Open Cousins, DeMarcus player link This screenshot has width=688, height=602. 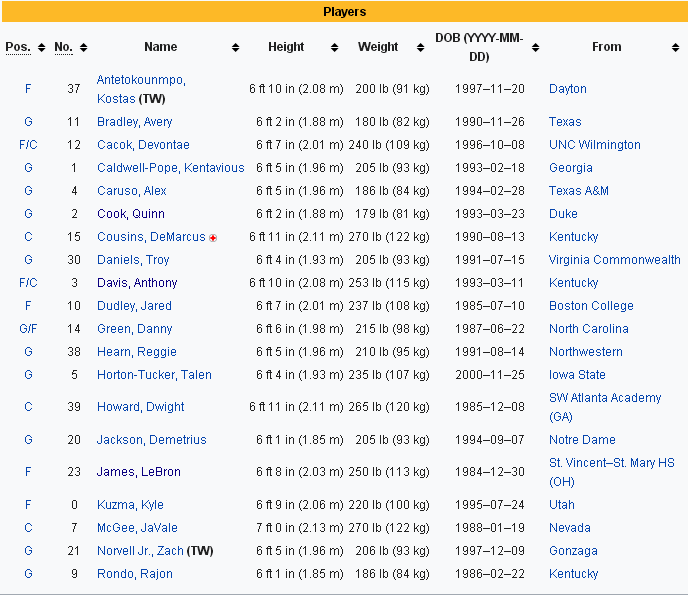(x=151, y=237)
